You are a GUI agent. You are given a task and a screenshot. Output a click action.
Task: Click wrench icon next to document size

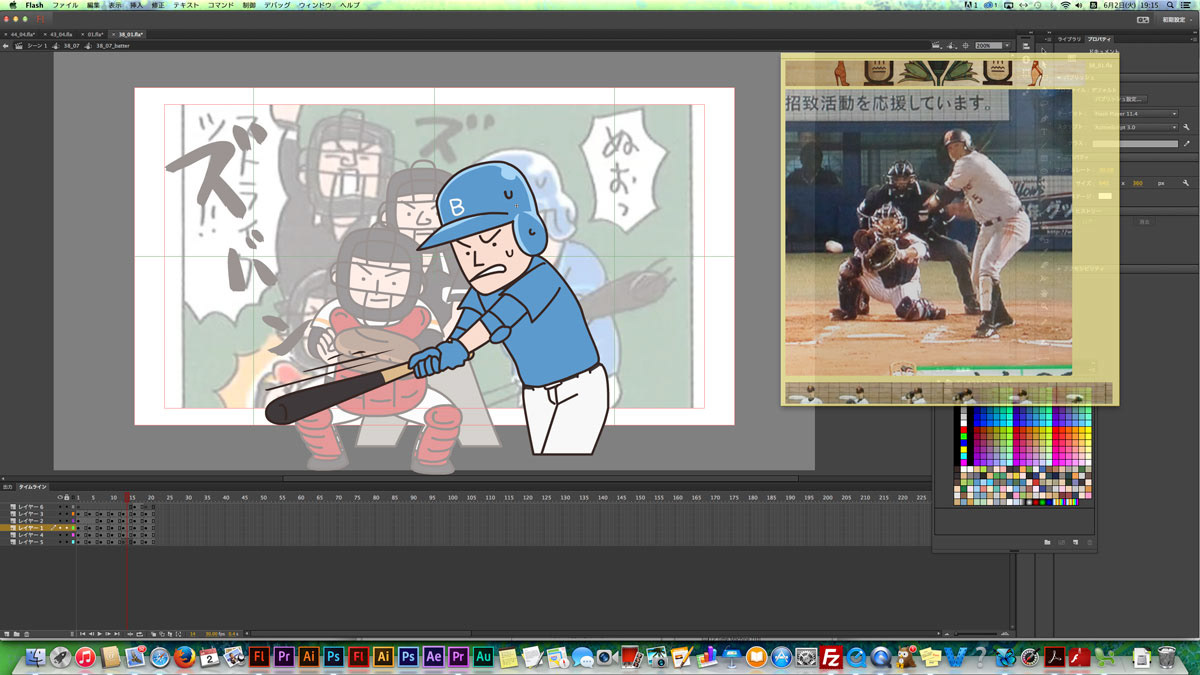(1186, 183)
